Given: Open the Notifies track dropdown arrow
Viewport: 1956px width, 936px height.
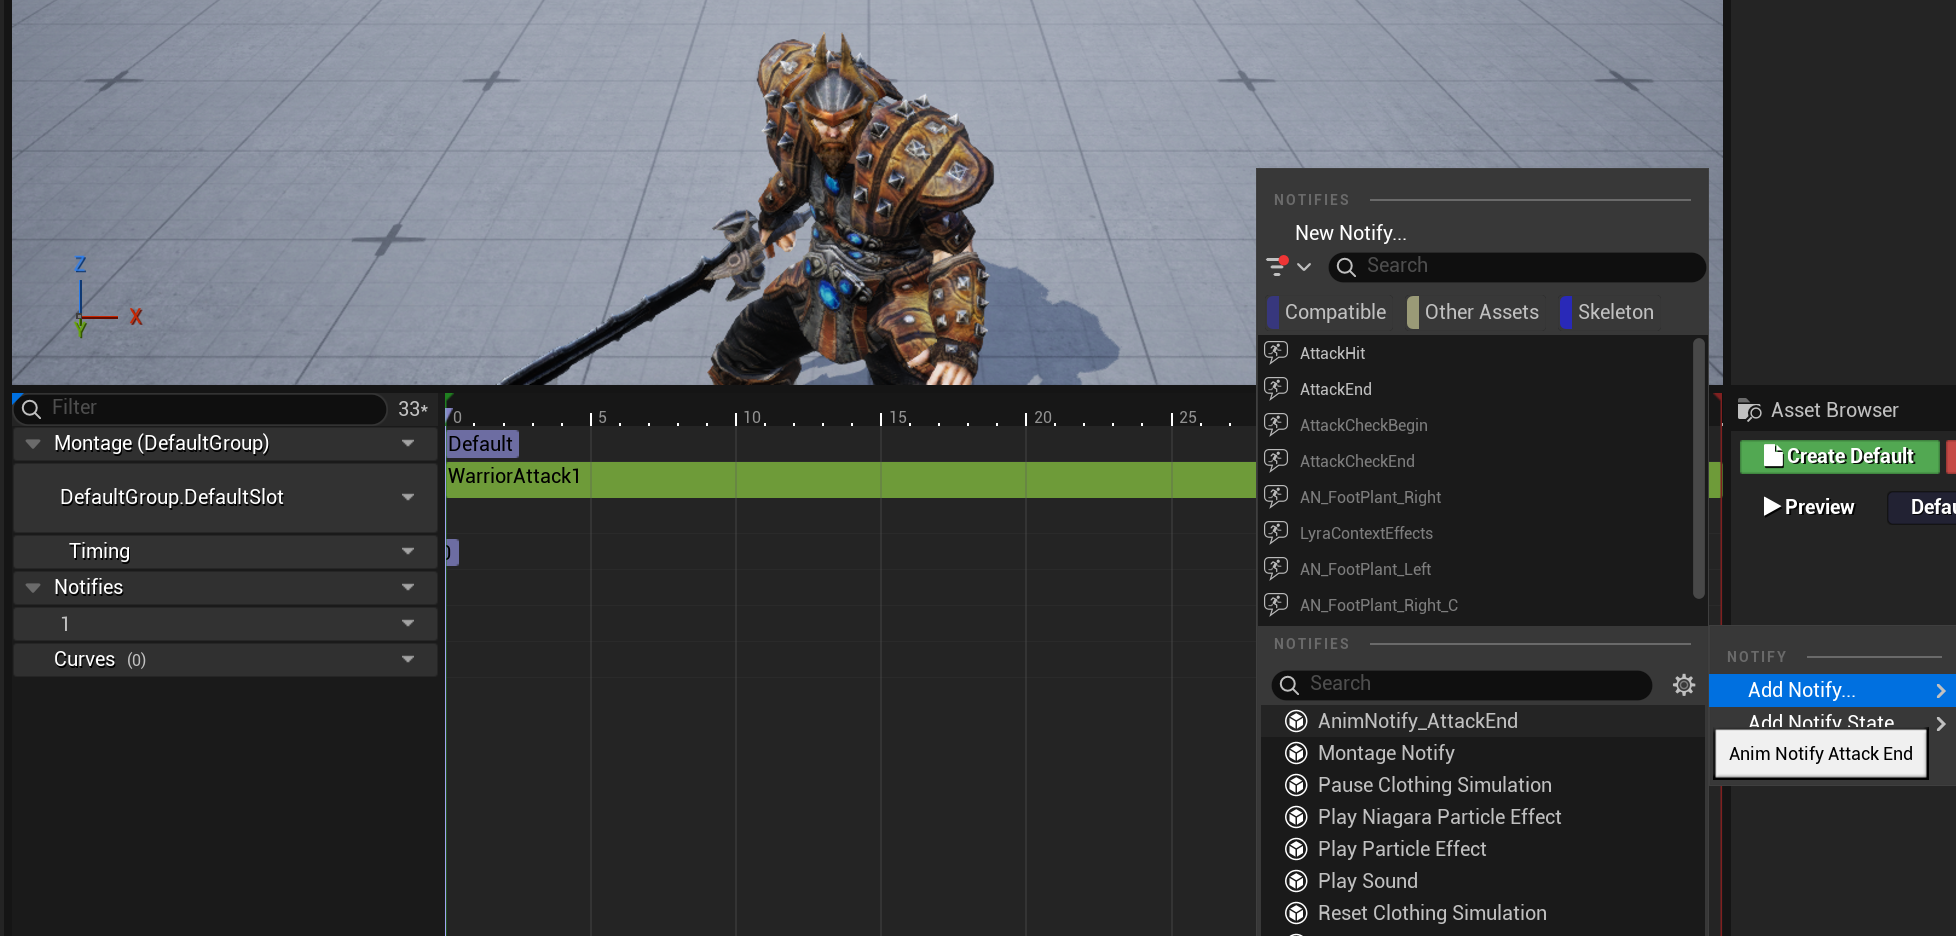Looking at the screenshot, I should [408, 587].
